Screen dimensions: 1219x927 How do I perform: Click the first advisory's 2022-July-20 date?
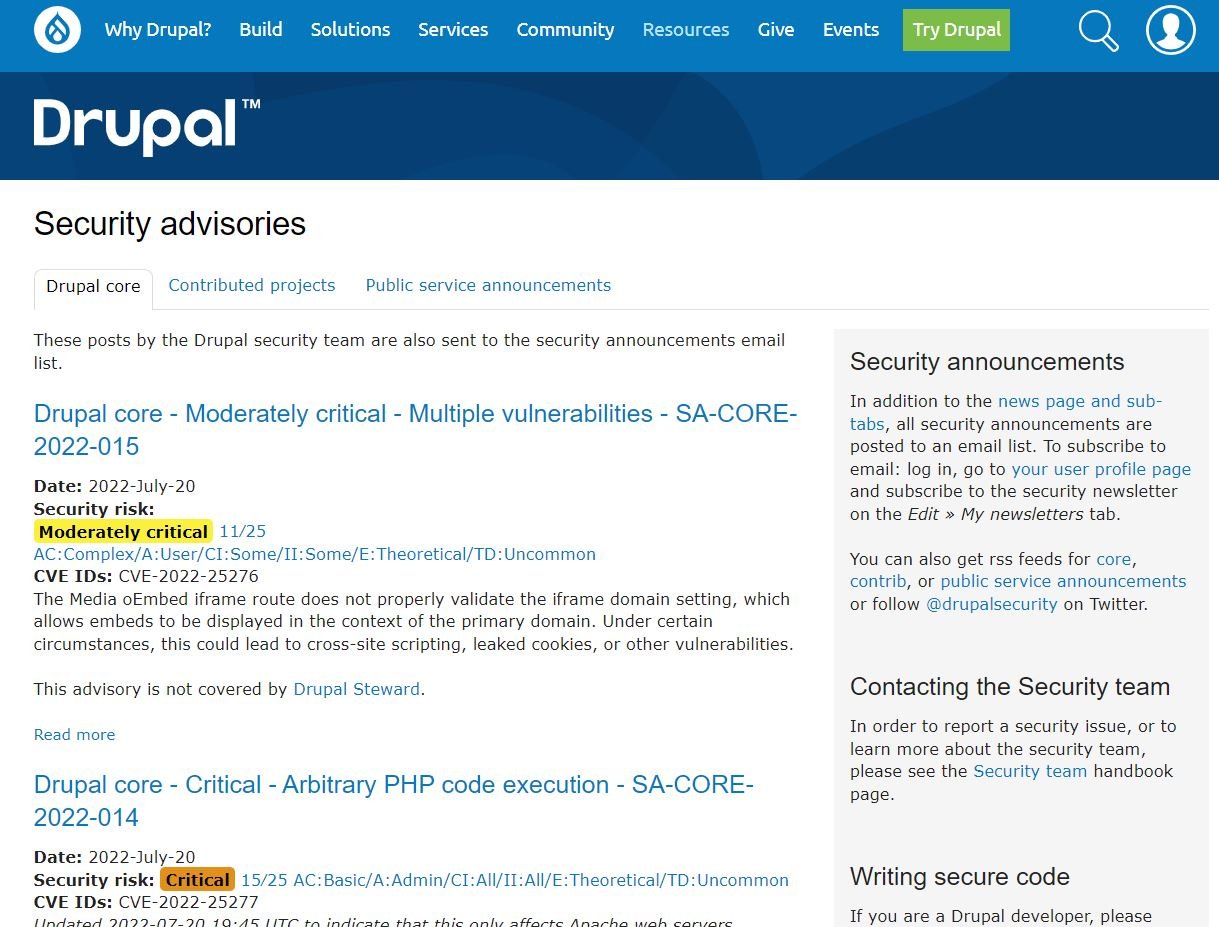(x=142, y=486)
